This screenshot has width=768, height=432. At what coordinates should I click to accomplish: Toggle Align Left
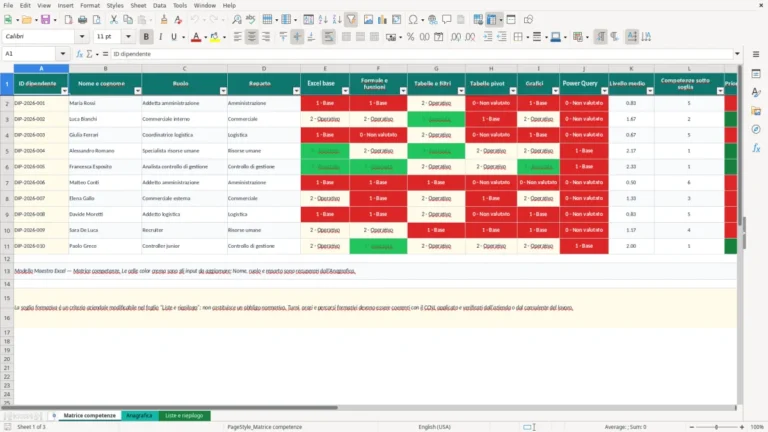tap(238, 37)
